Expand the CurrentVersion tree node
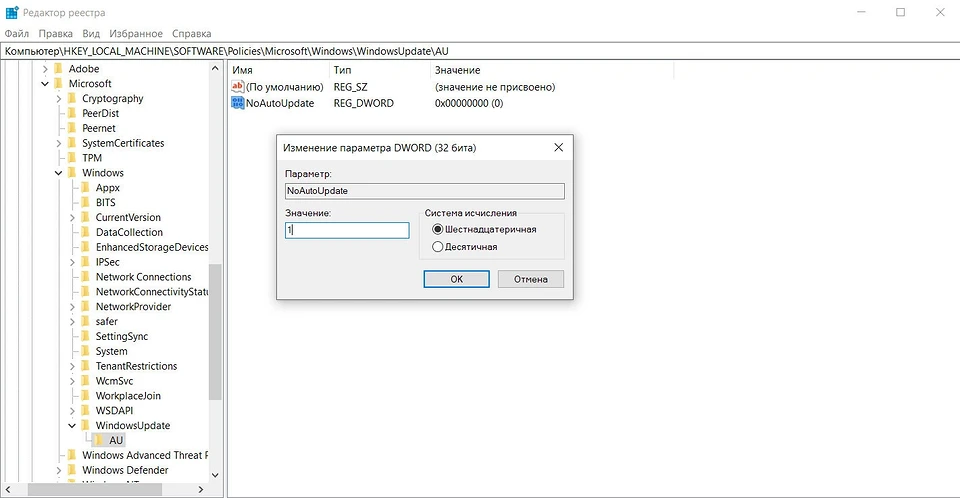960x498 pixels. click(72, 217)
